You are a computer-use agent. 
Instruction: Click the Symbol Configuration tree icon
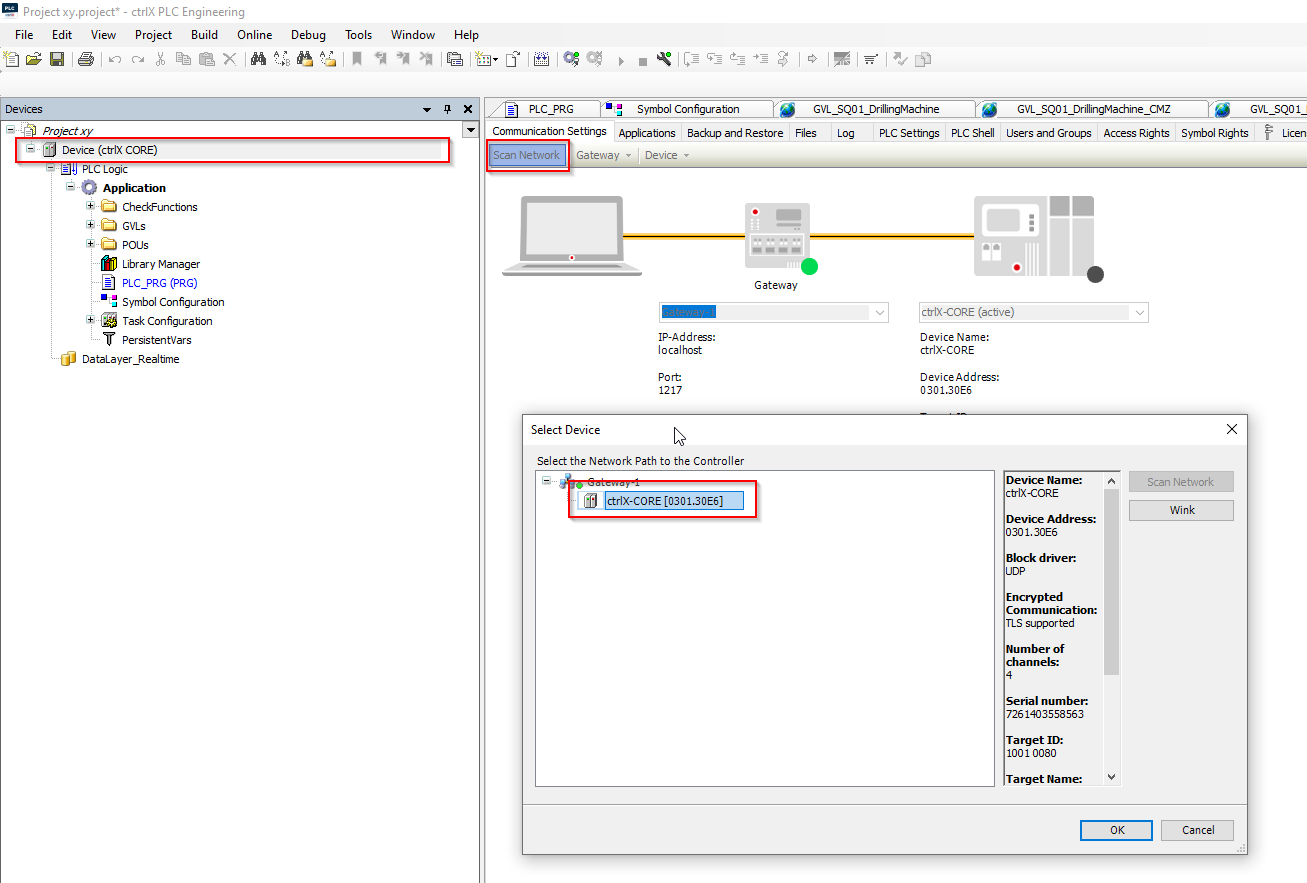109,302
